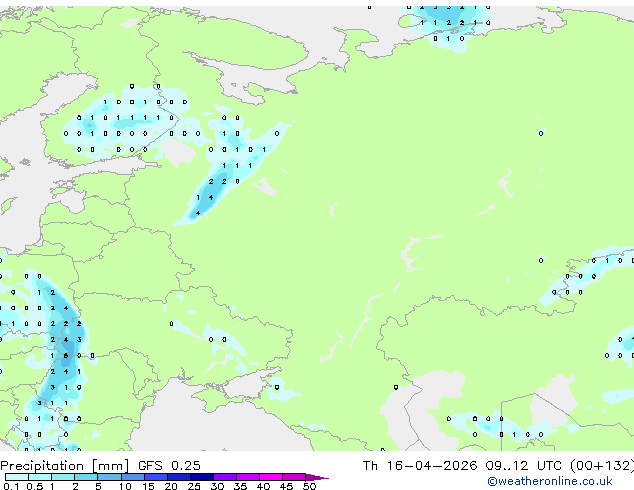634x490 pixels.
Task: Pick the legend swatch between 5 and 10
Action: tap(109, 477)
